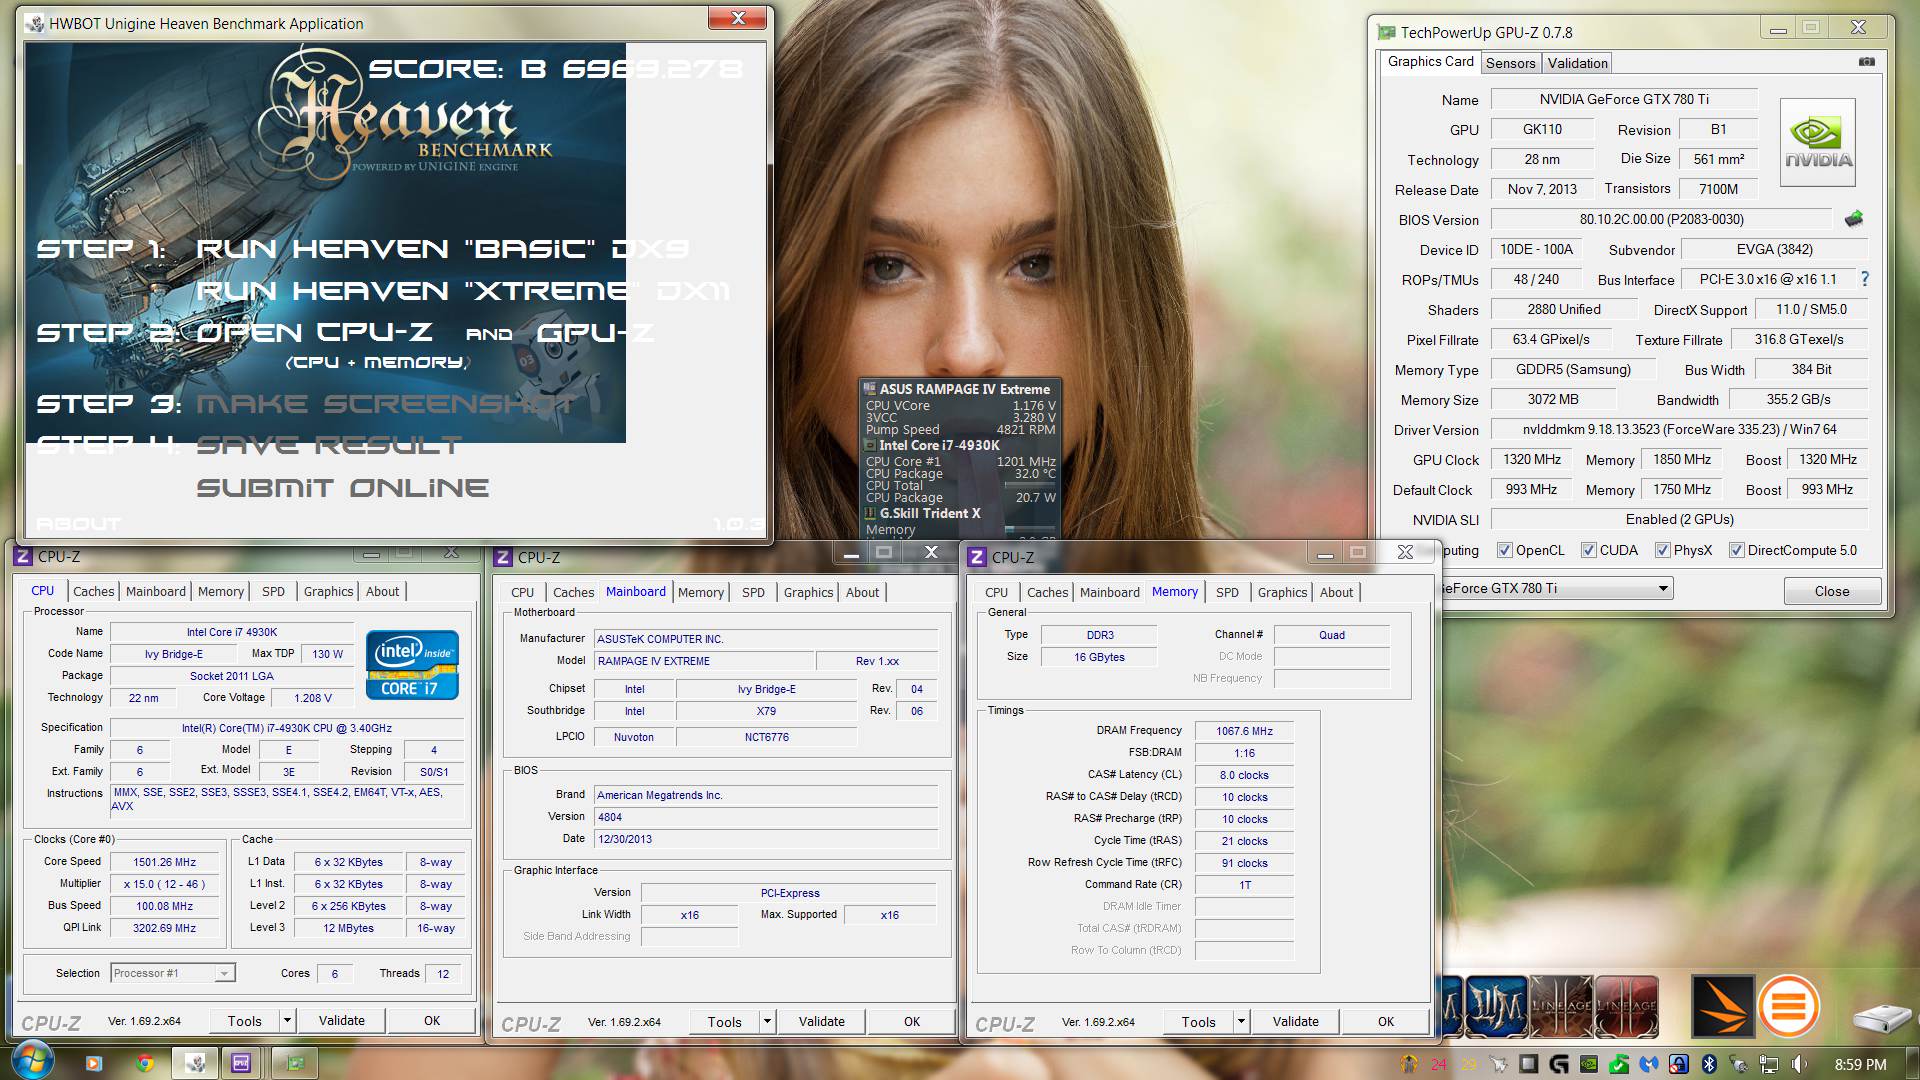Click the DRAM Frequency value field
Screen dimensions: 1920x1080
[x=1244, y=731]
